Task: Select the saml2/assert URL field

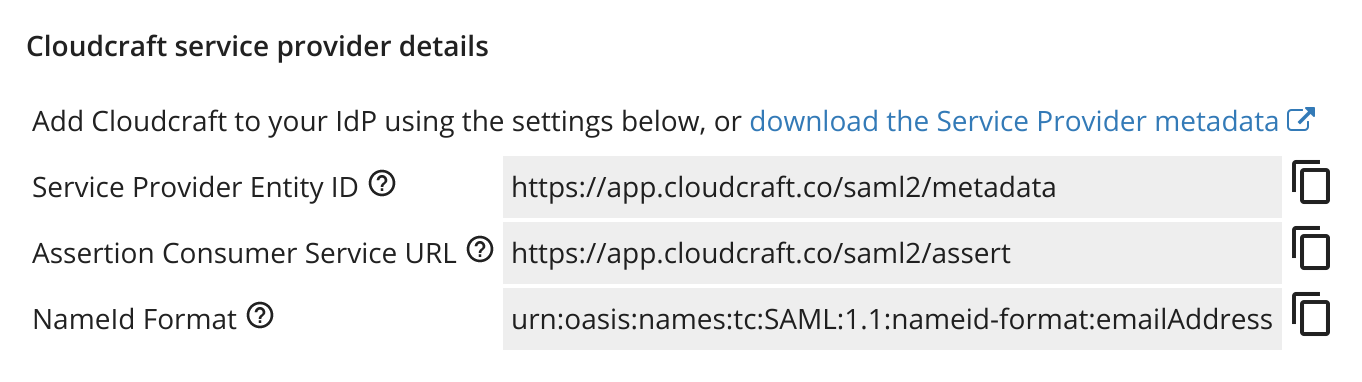Action: [892, 253]
